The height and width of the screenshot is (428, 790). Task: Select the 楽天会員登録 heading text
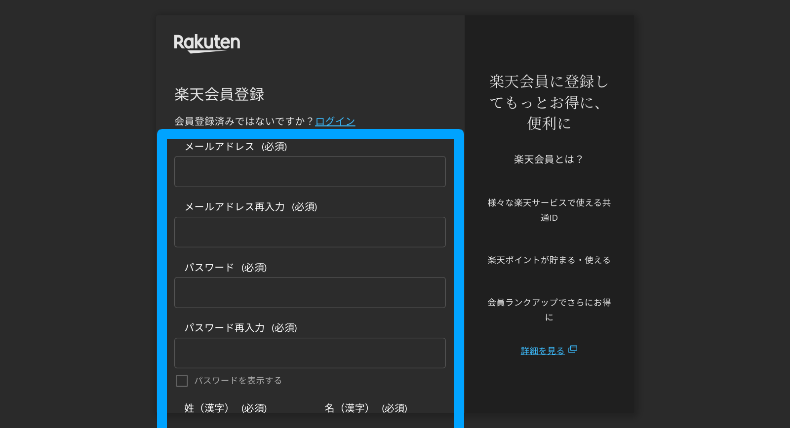tap(219, 94)
